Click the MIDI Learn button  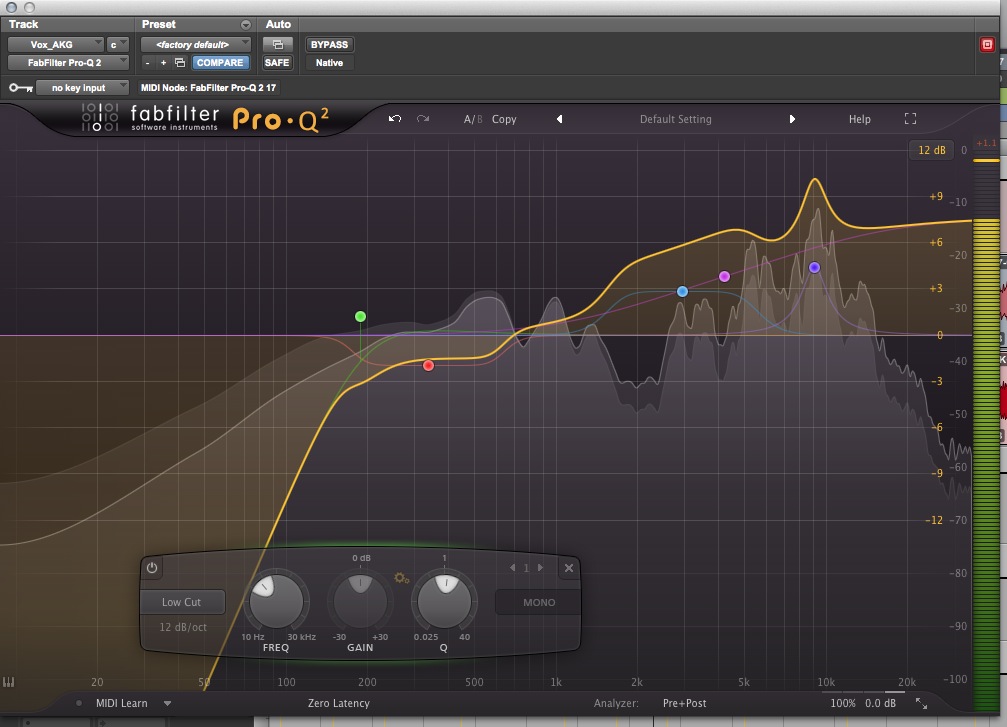(x=121, y=703)
